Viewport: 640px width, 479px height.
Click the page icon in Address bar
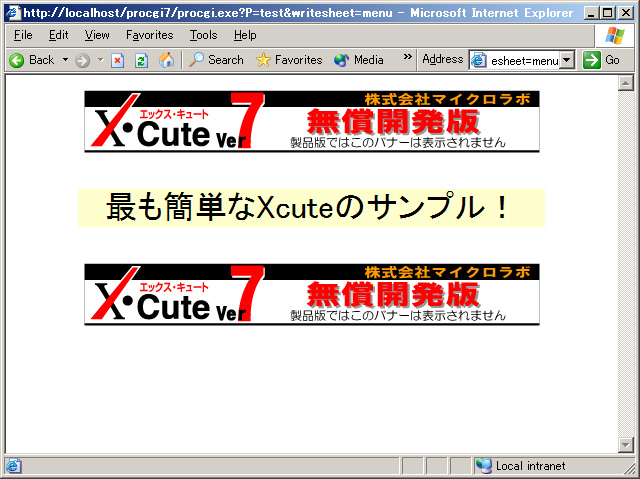point(478,61)
